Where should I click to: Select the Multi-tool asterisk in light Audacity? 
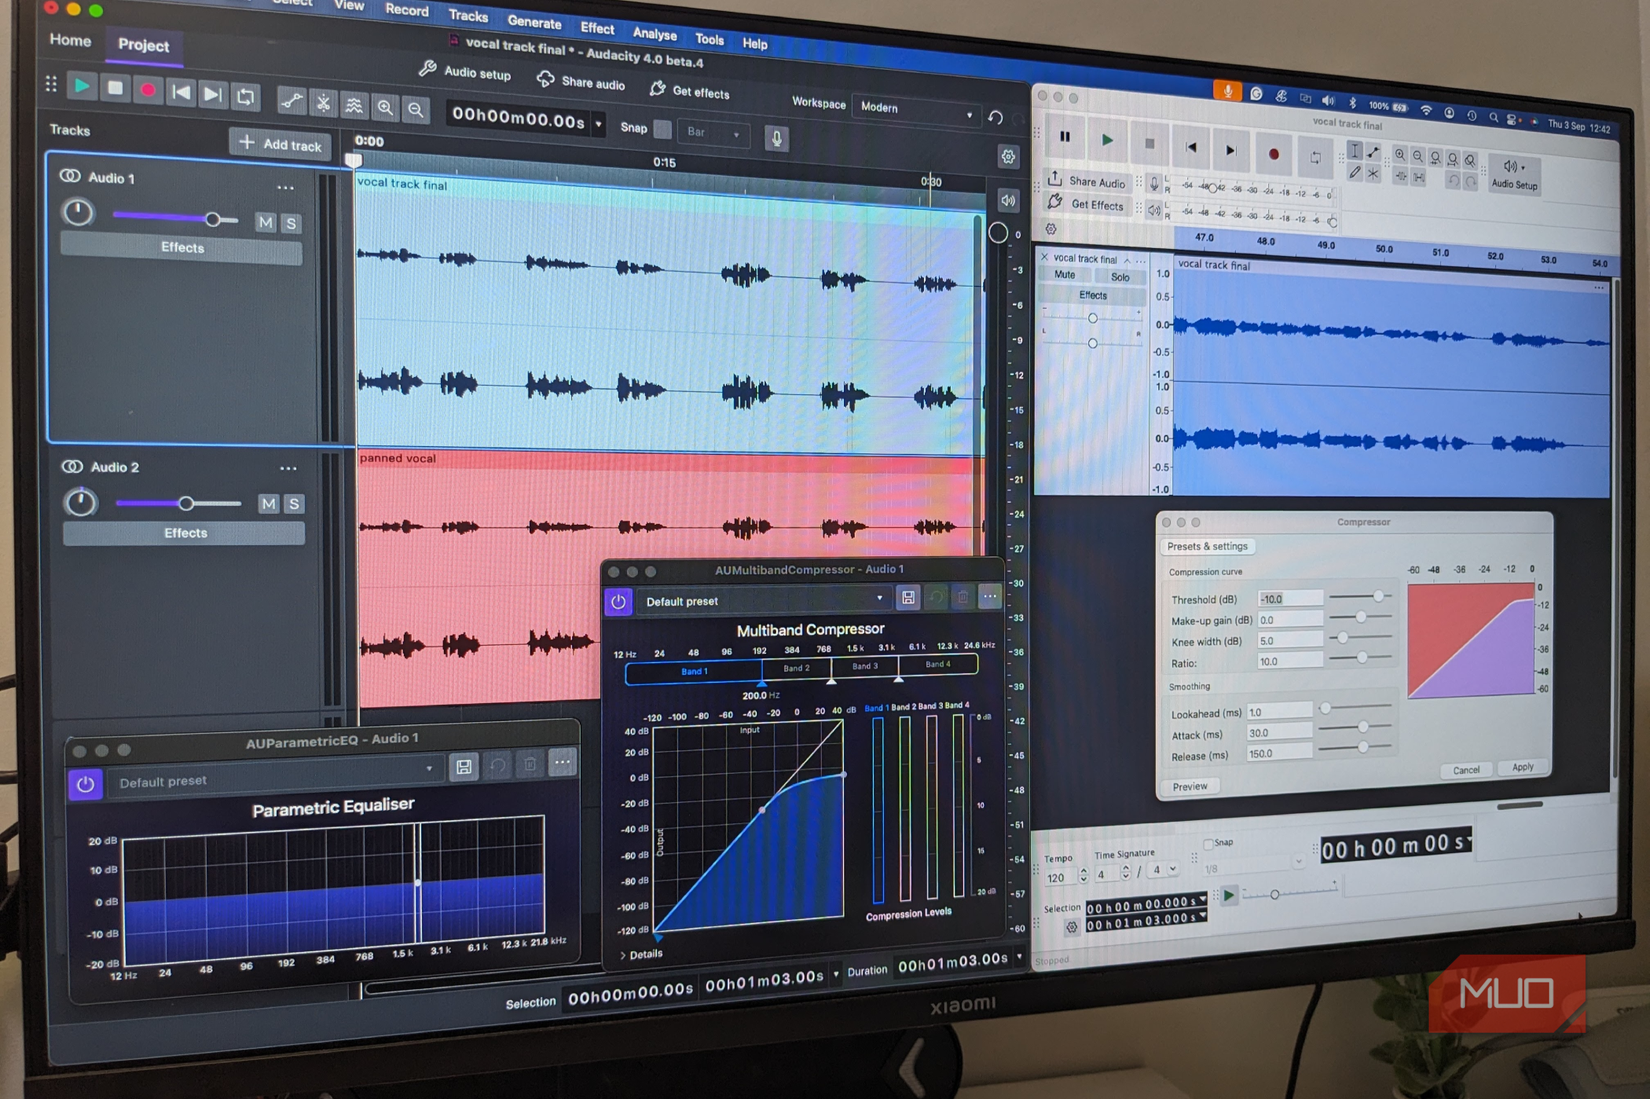(1373, 174)
